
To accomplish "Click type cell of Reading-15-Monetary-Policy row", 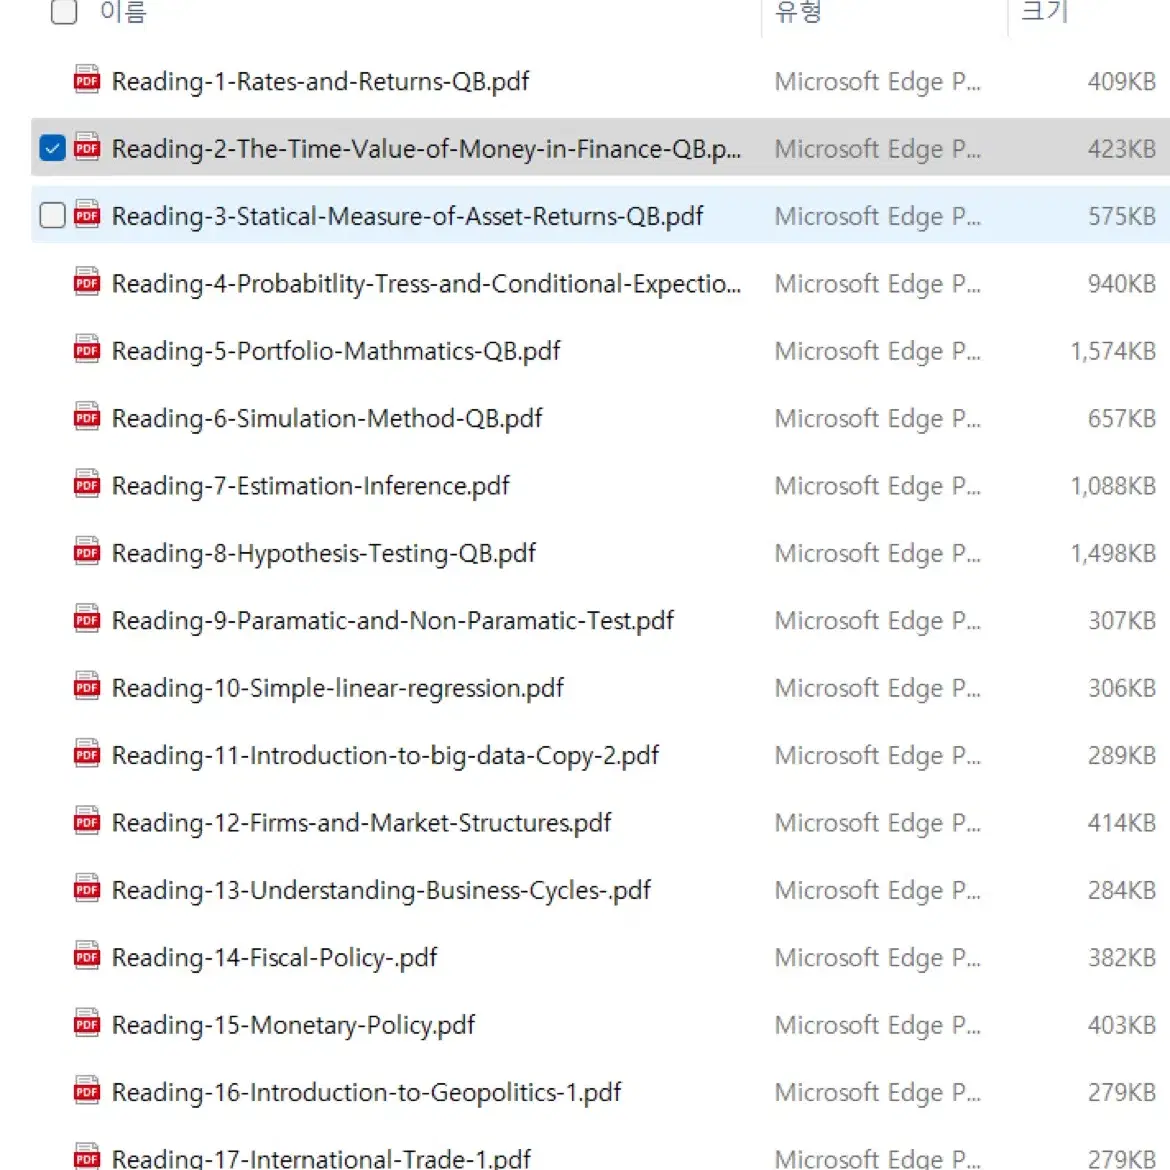I will [x=878, y=1025].
